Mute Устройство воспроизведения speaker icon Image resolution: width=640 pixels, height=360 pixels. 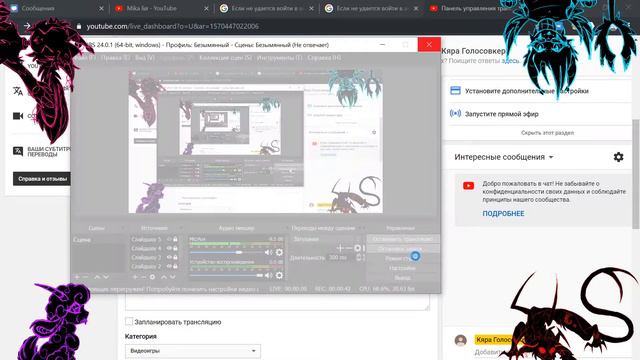click(268, 276)
